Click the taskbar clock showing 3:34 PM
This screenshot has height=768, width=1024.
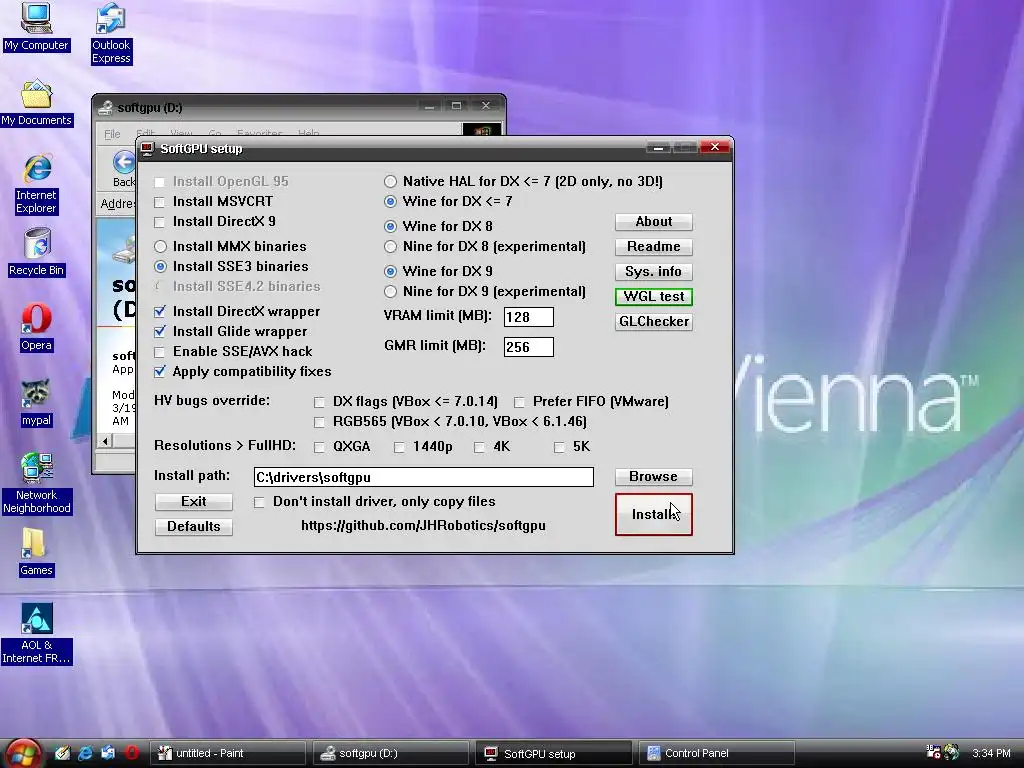pyautogui.click(x=991, y=753)
